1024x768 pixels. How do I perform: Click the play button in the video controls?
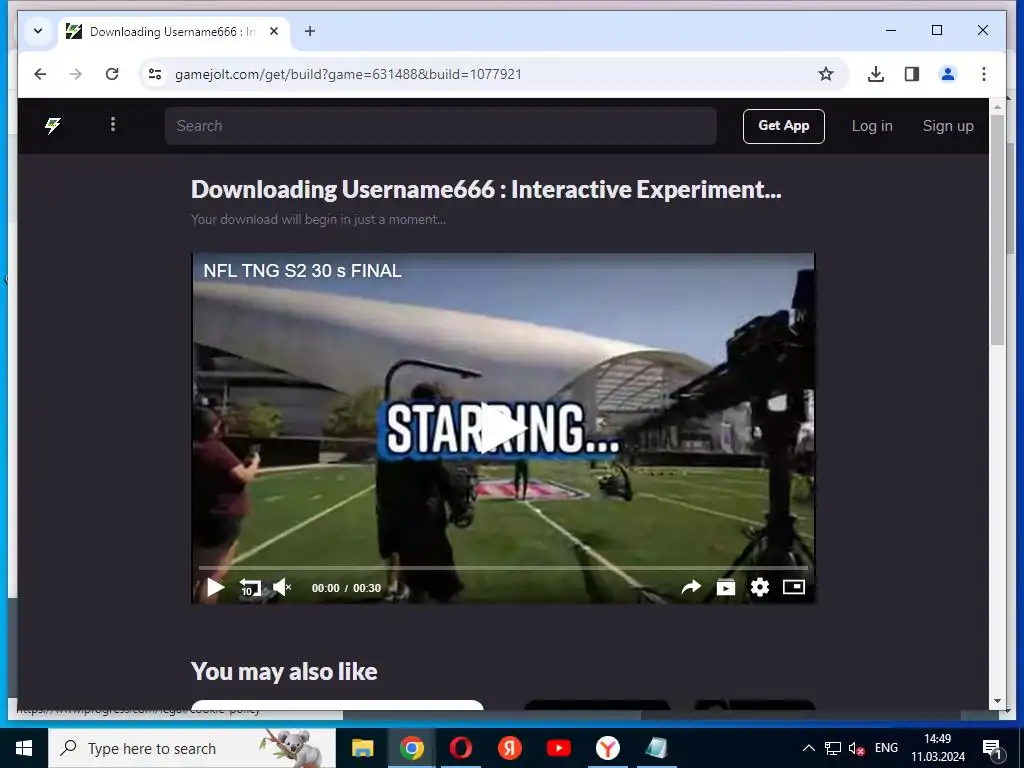216,588
